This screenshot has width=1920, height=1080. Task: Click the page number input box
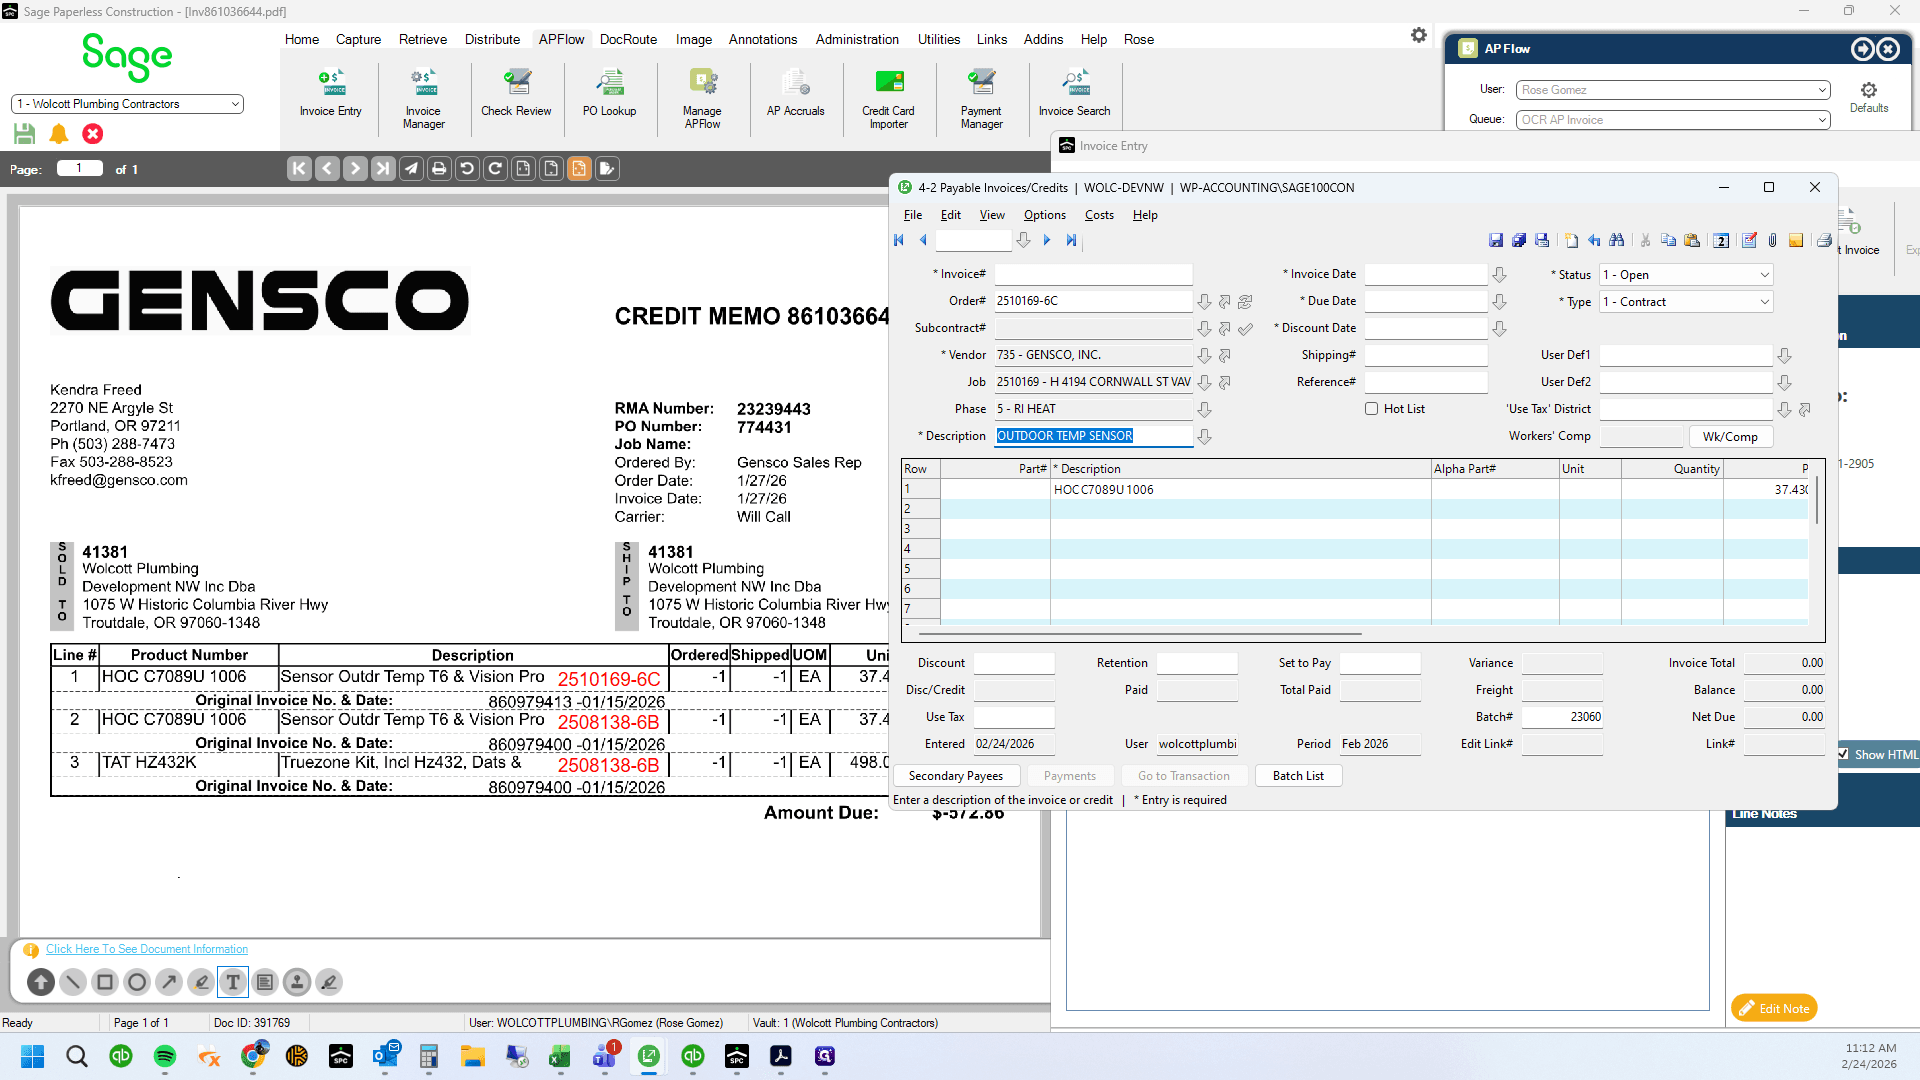(x=80, y=168)
